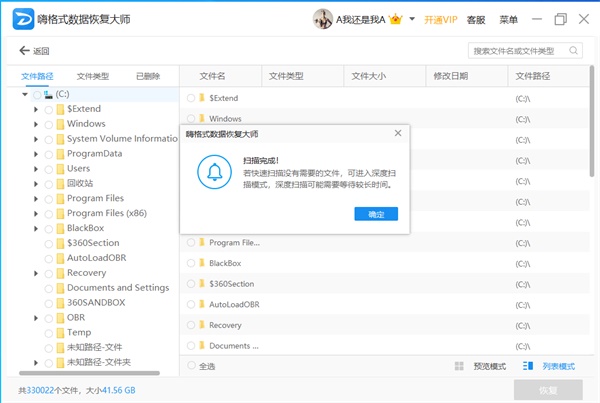Check the BlackBox radio in tree
Image resolution: width=600 pixels, height=403 pixels.
coord(49,229)
